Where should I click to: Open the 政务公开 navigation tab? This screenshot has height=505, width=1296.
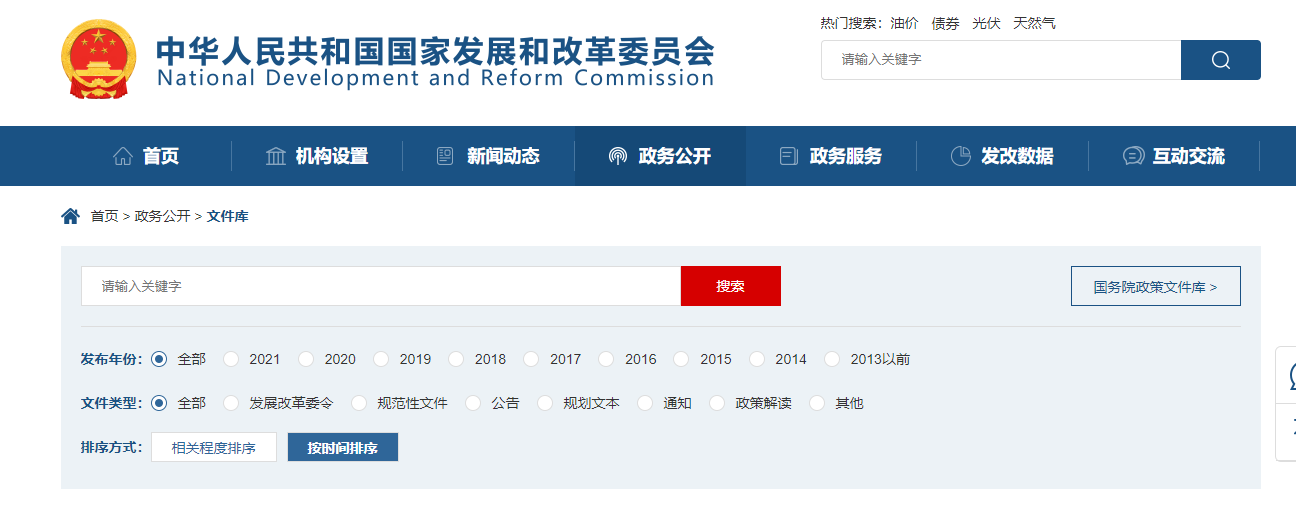click(660, 156)
